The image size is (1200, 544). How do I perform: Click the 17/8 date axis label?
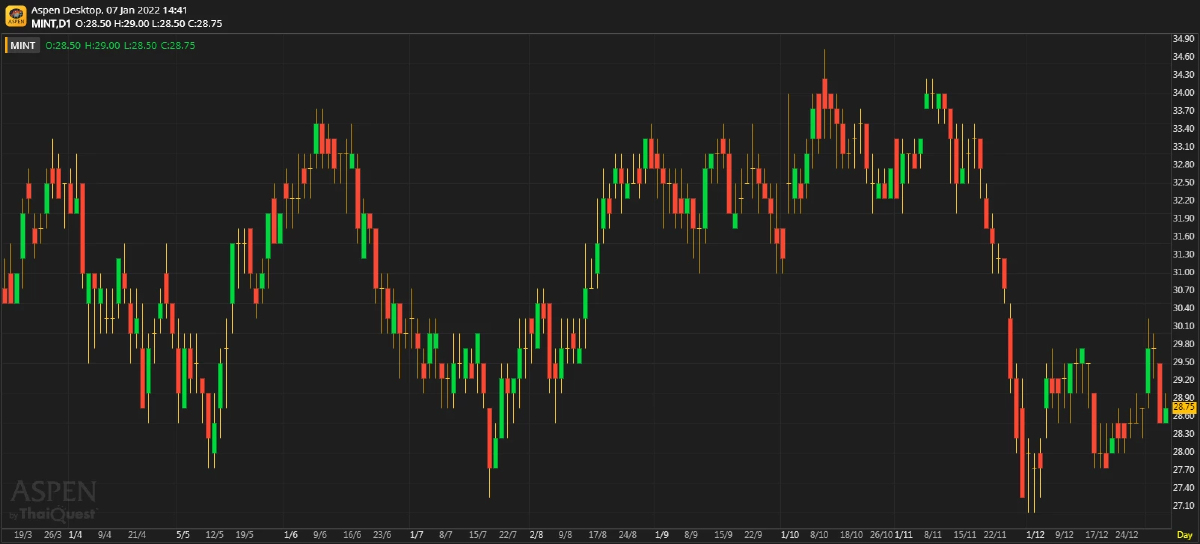pyautogui.click(x=598, y=535)
